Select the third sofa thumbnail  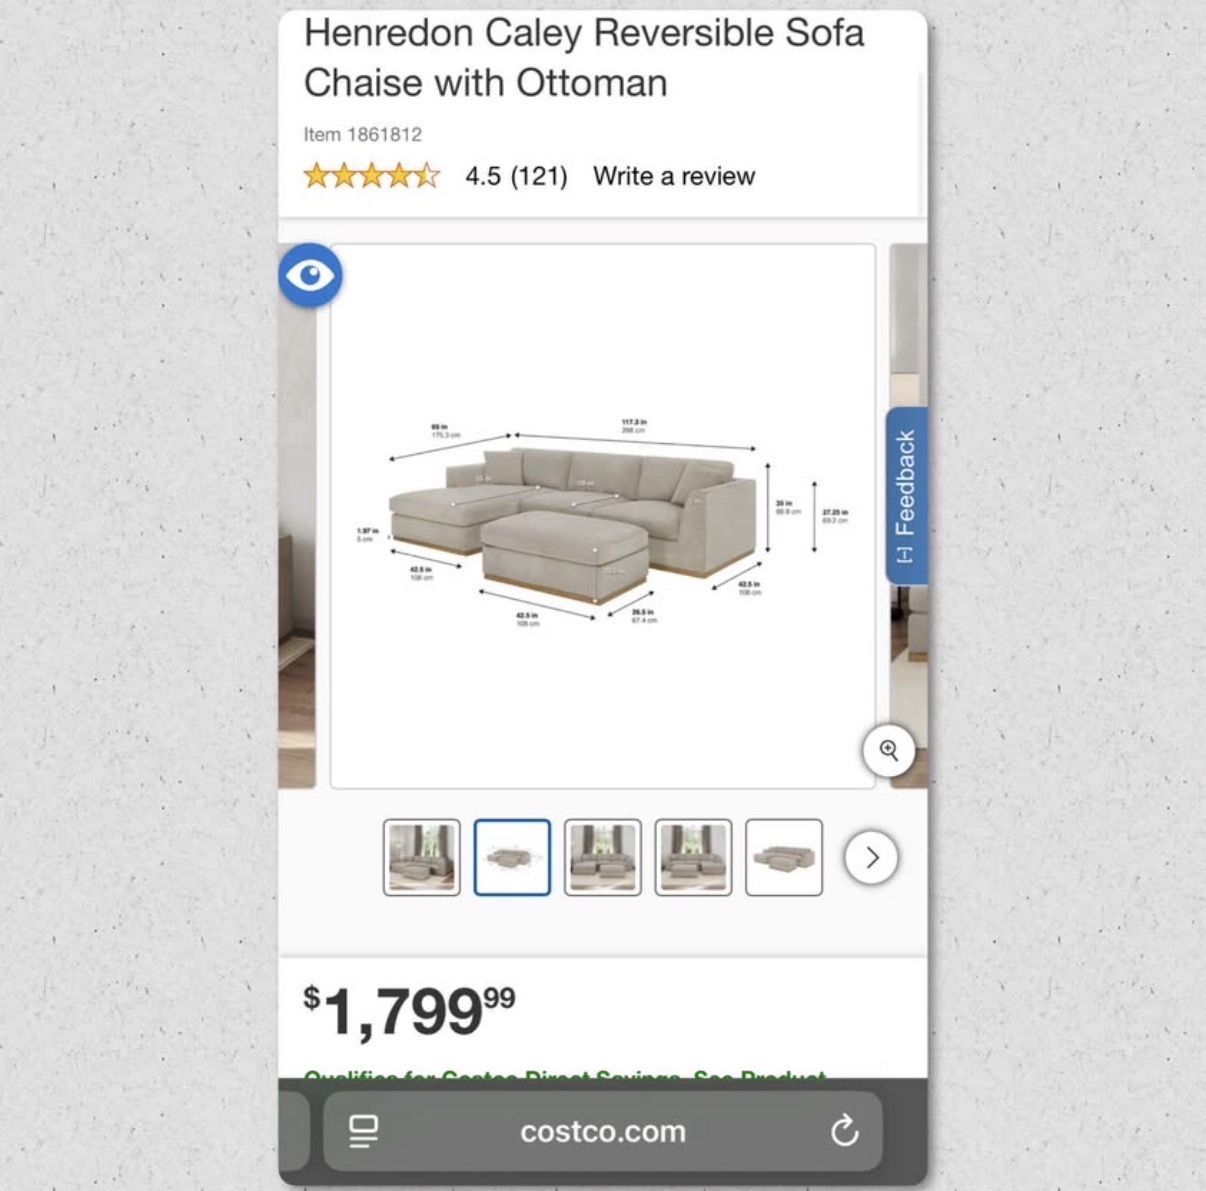coord(603,857)
